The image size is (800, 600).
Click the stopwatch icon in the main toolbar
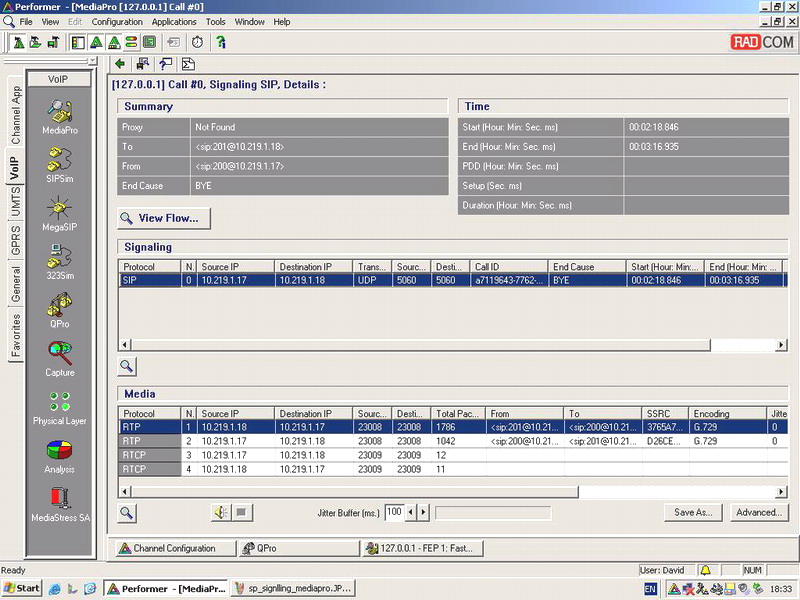(197, 42)
